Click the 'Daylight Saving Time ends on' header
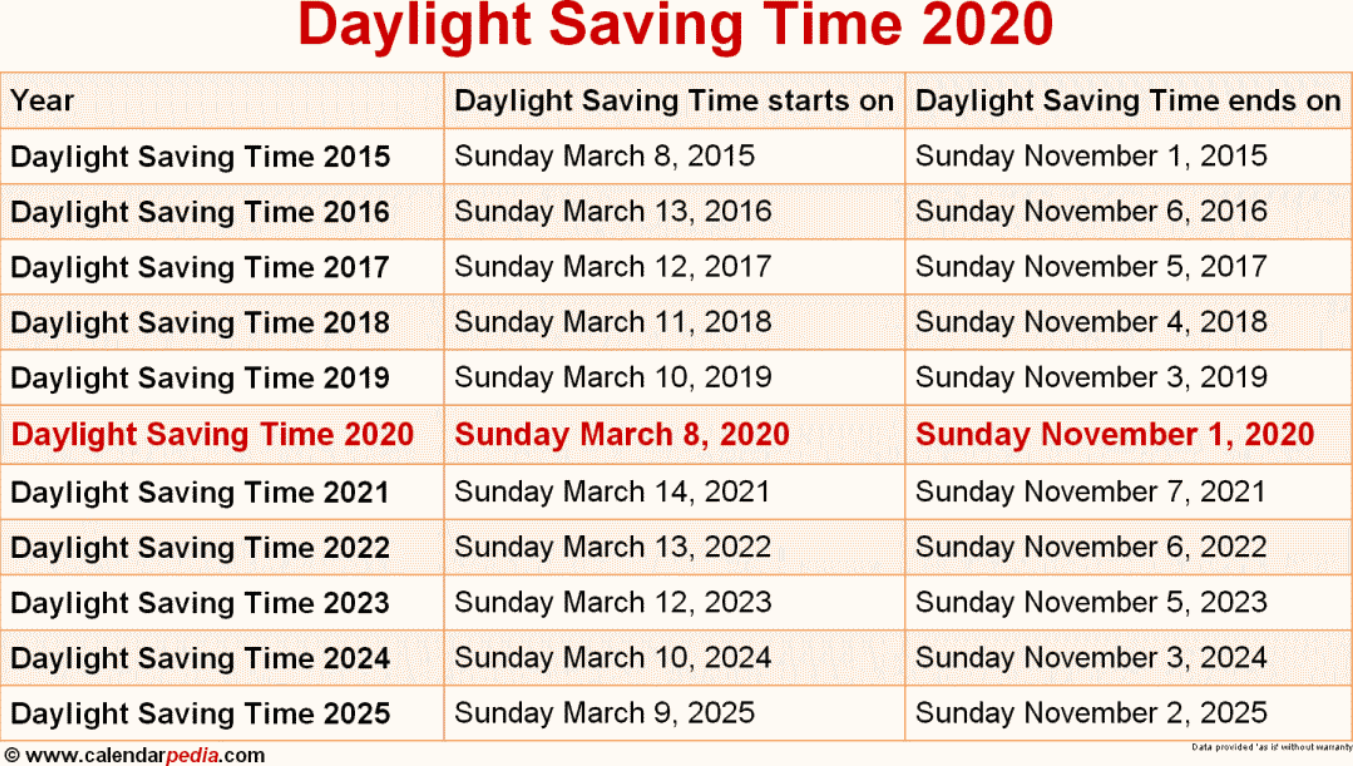 (1127, 101)
